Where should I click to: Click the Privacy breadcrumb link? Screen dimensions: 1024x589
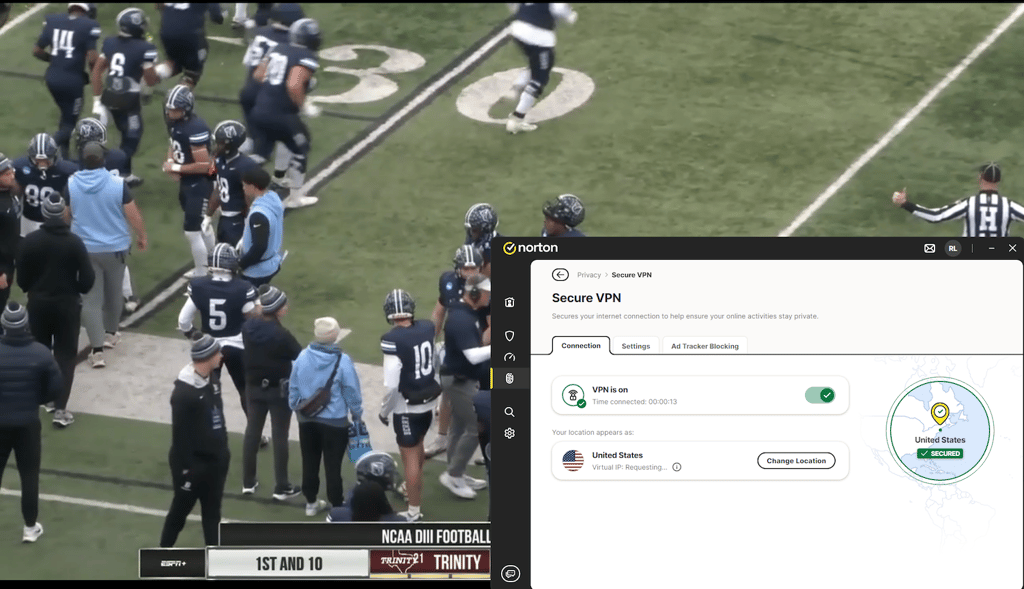click(x=588, y=275)
